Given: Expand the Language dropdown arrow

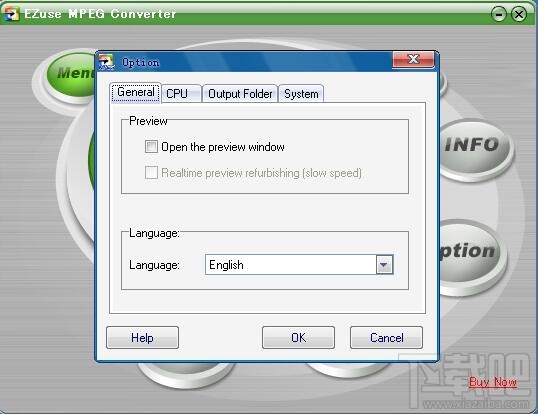Looking at the screenshot, I should point(384,264).
